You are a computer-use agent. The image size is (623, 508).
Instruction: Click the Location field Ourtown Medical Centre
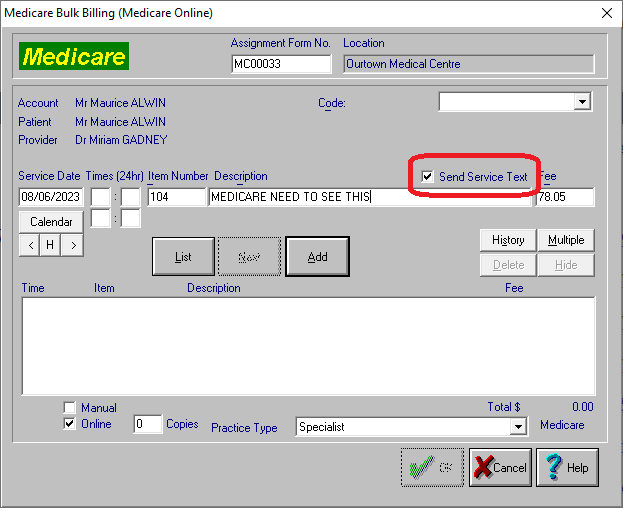469,64
